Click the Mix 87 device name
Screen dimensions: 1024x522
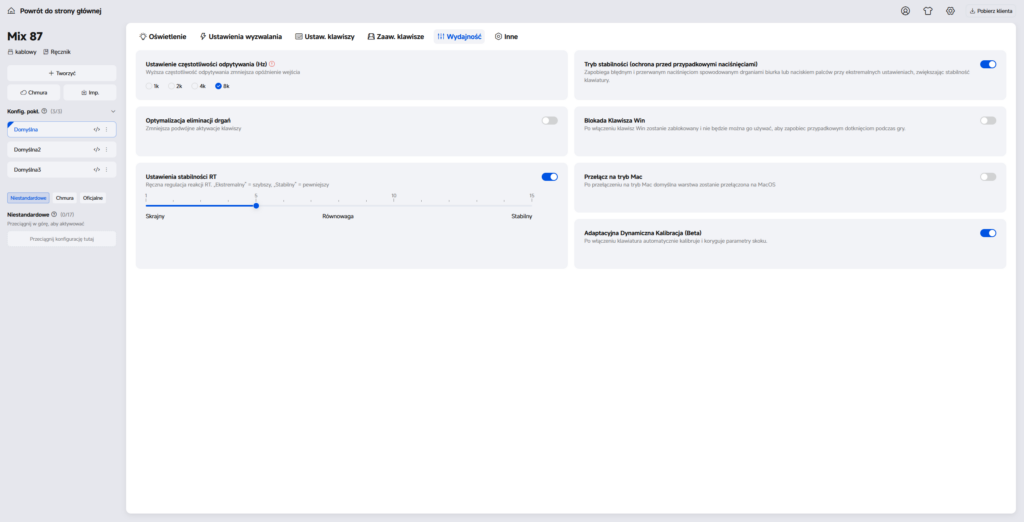pyautogui.click(x=25, y=37)
